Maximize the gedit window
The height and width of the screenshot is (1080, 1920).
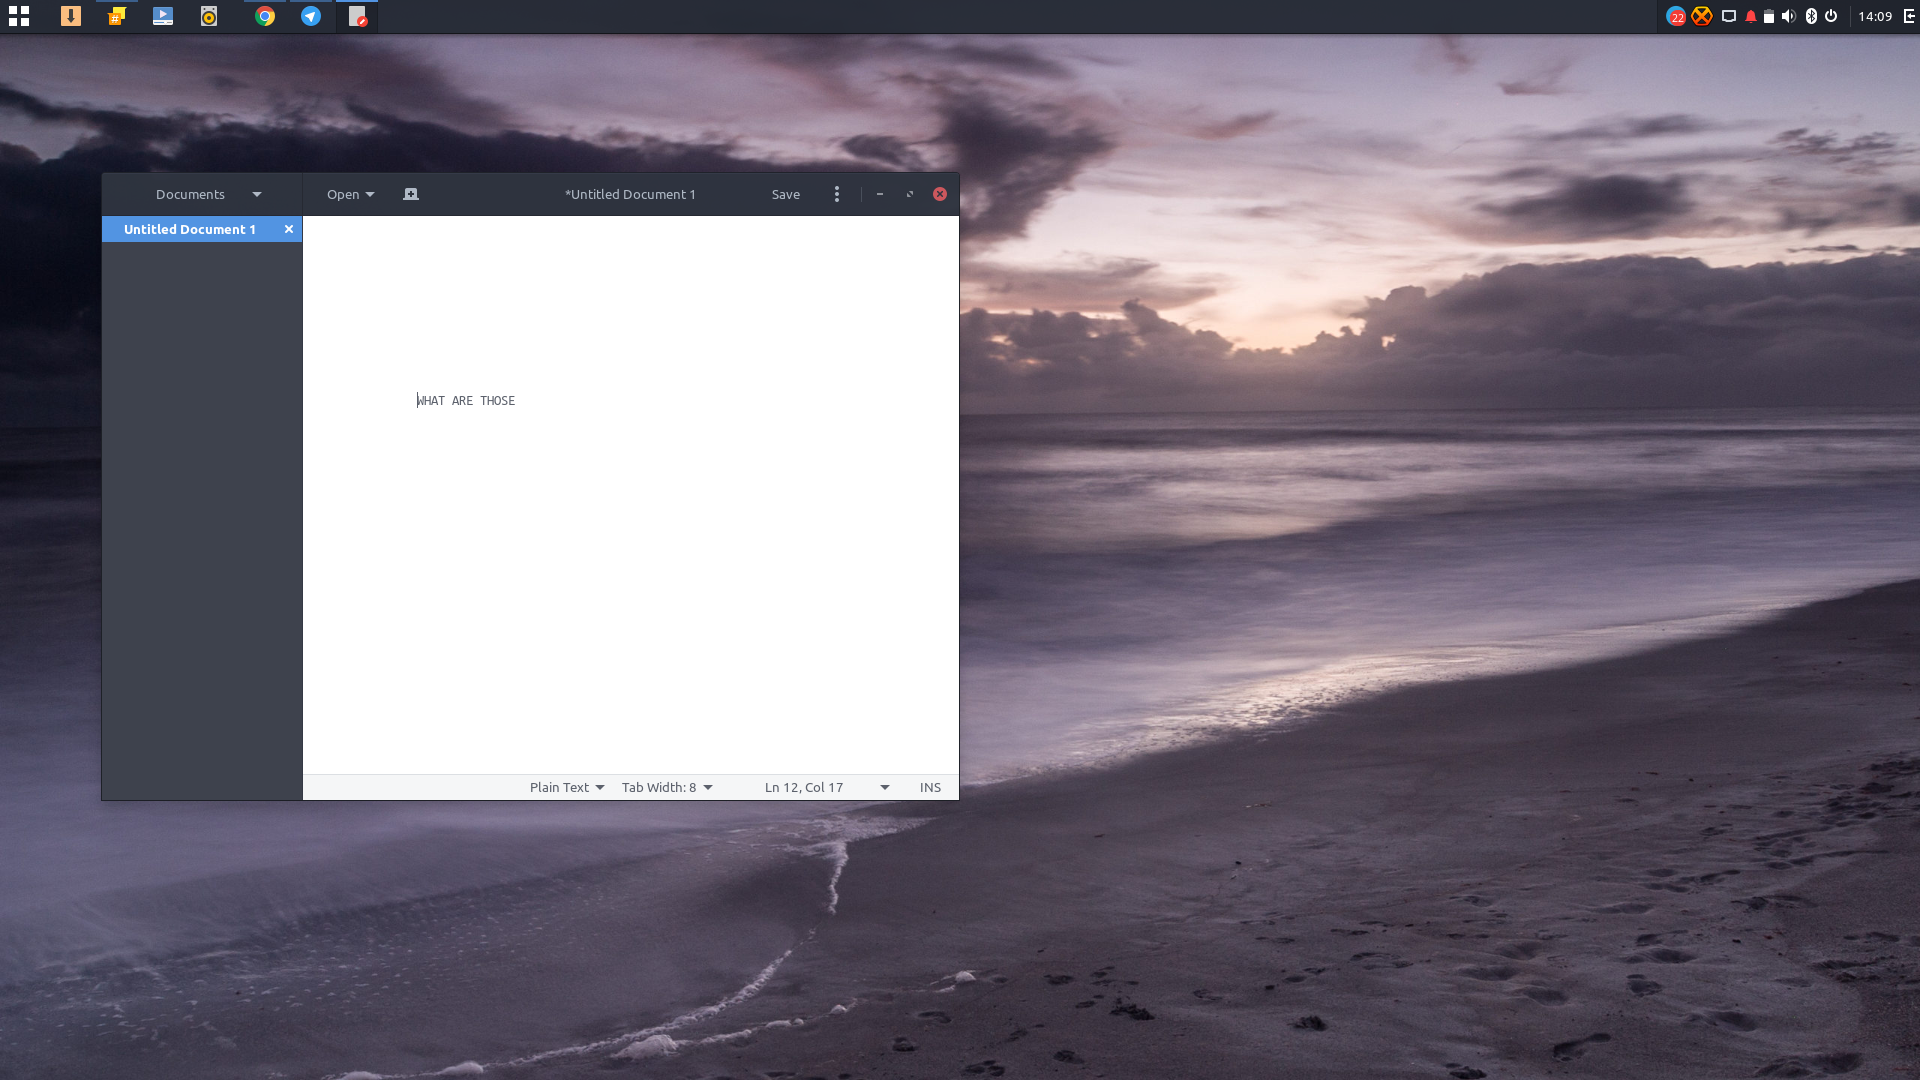tap(910, 194)
